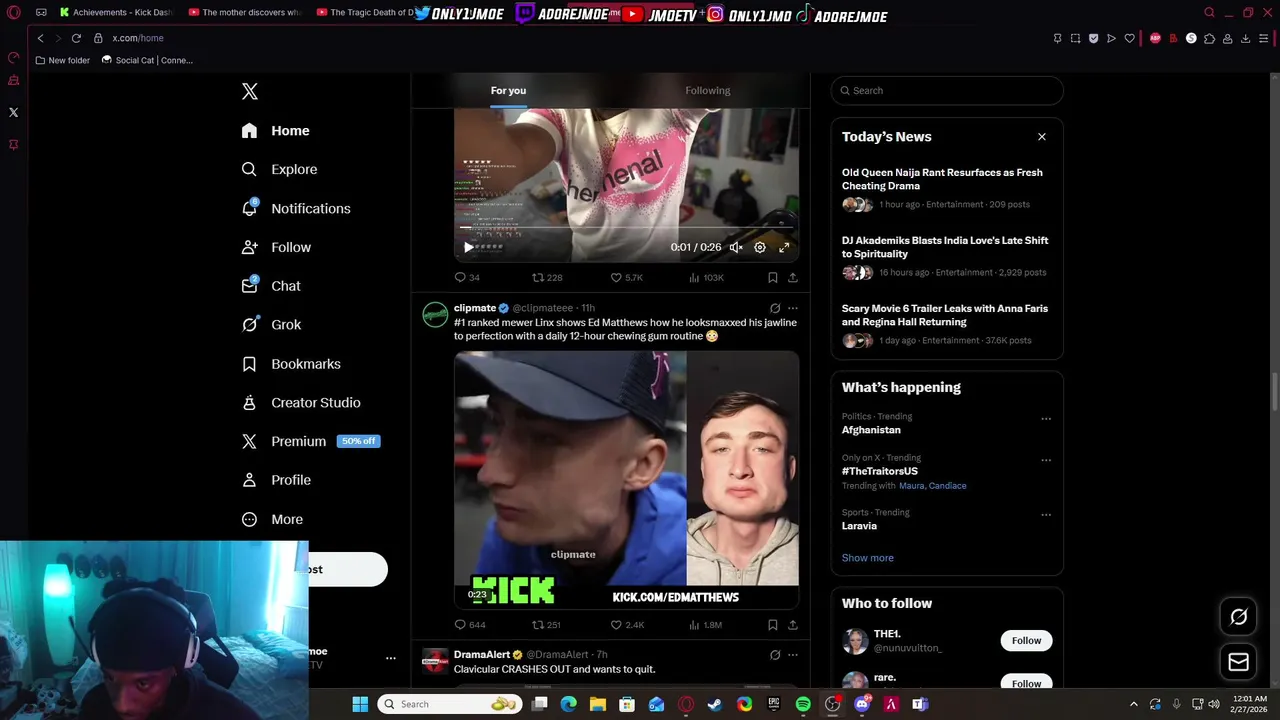Image resolution: width=1280 pixels, height=720 pixels.
Task: Close the Today's News panel
Action: [x=1042, y=137]
